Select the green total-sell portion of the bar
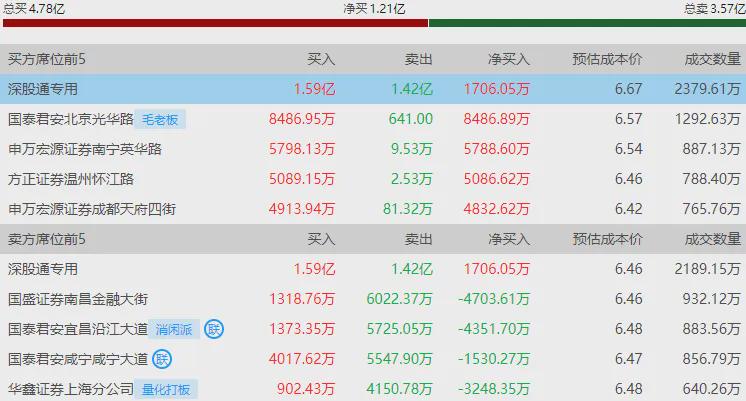The width and height of the screenshot is (746, 401). (x=587, y=23)
